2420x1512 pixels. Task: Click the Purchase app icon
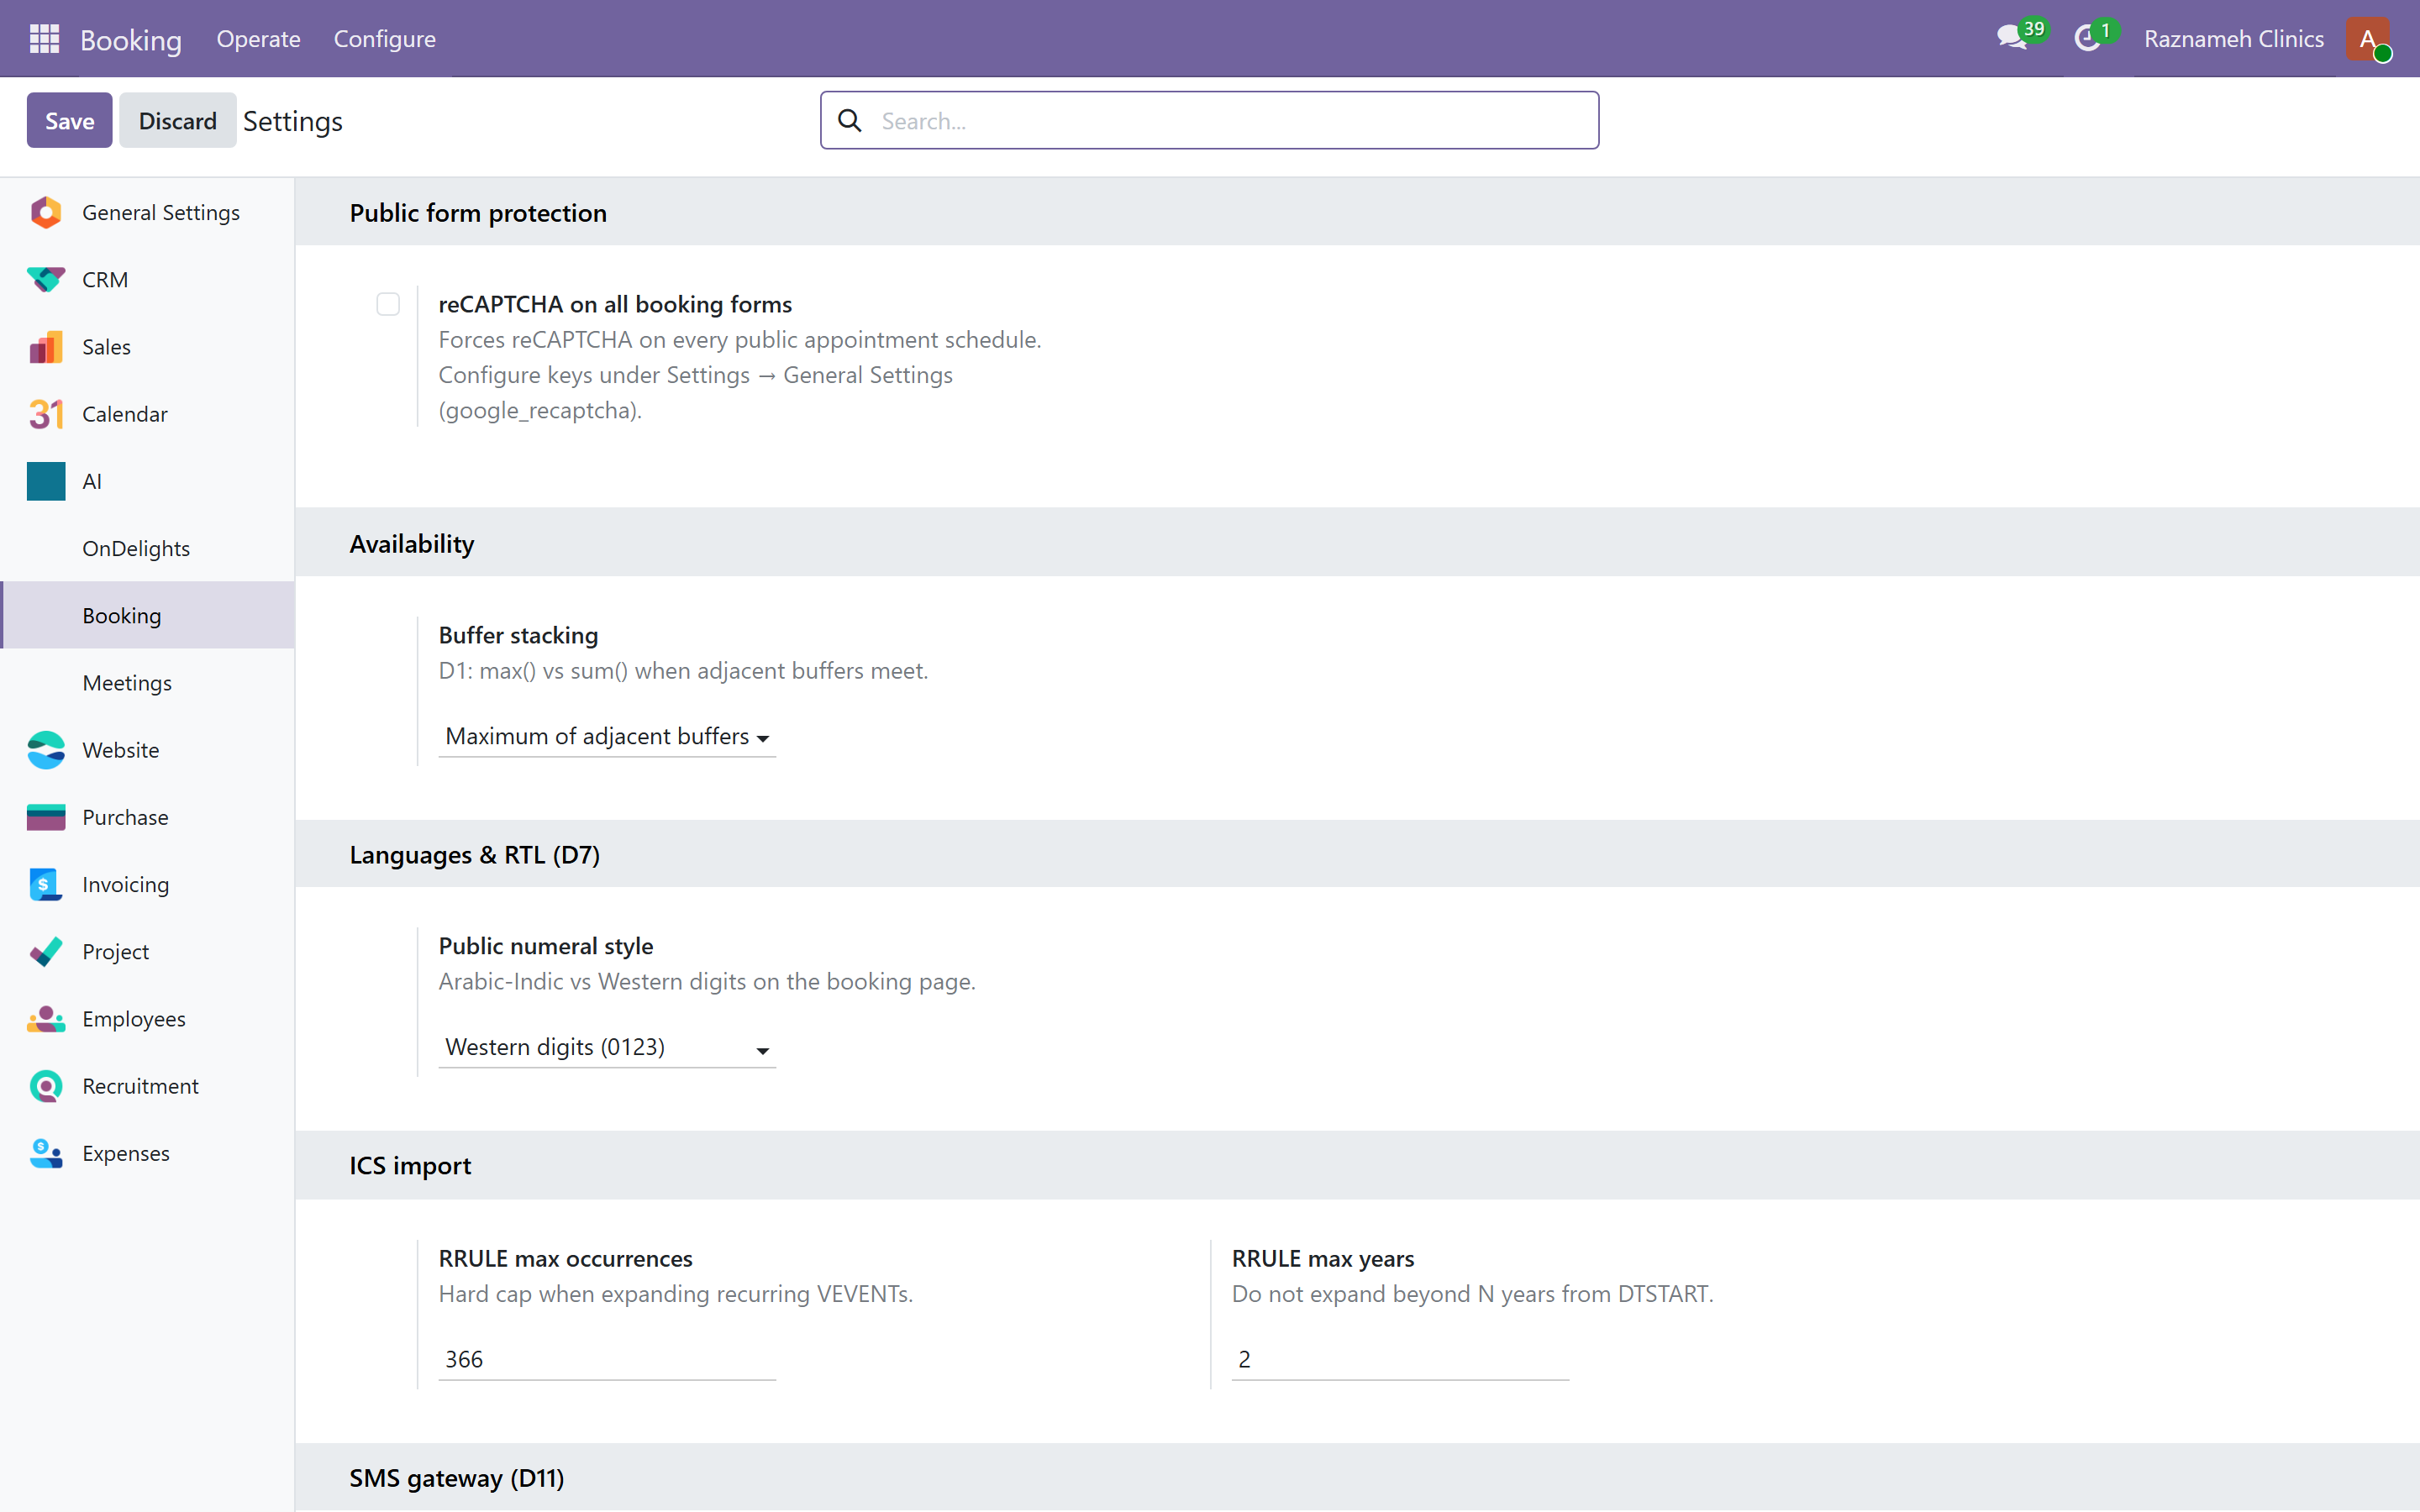[46, 817]
